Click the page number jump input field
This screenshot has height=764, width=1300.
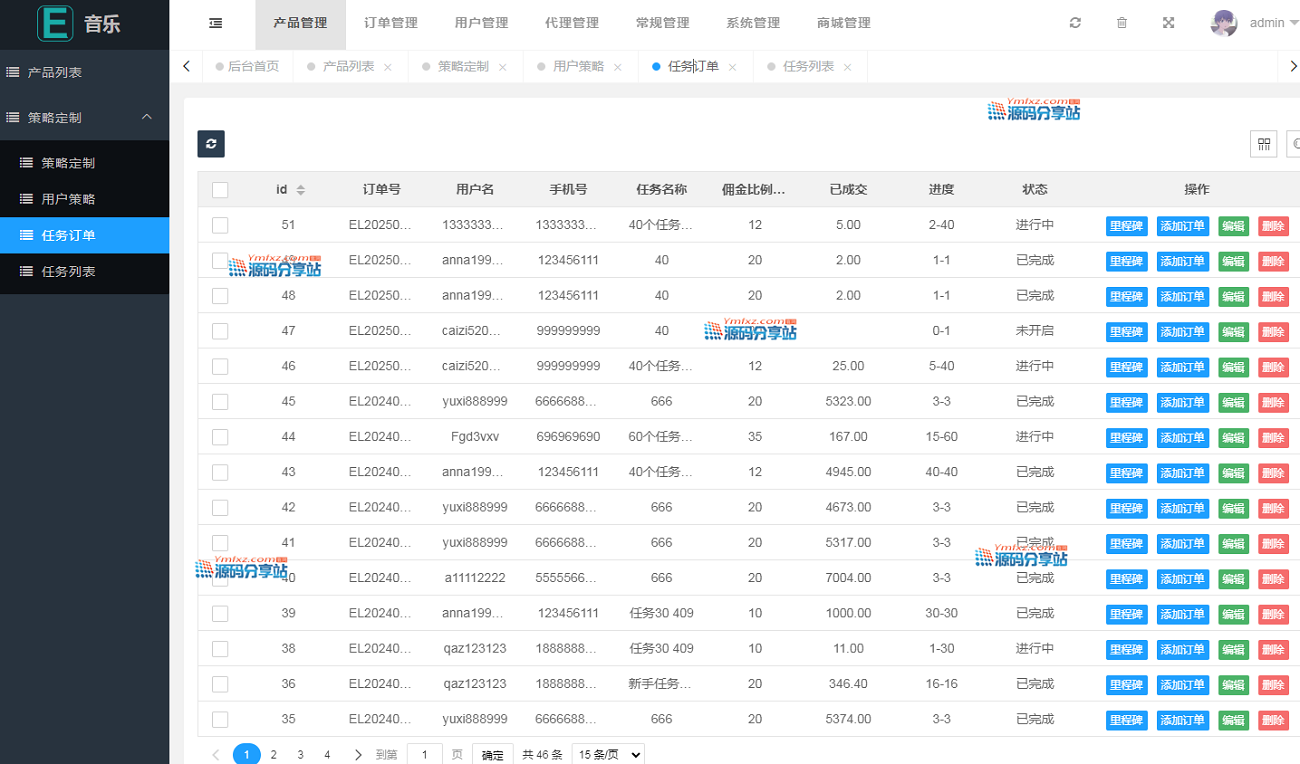pyautogui.click(x=424, y=755)
